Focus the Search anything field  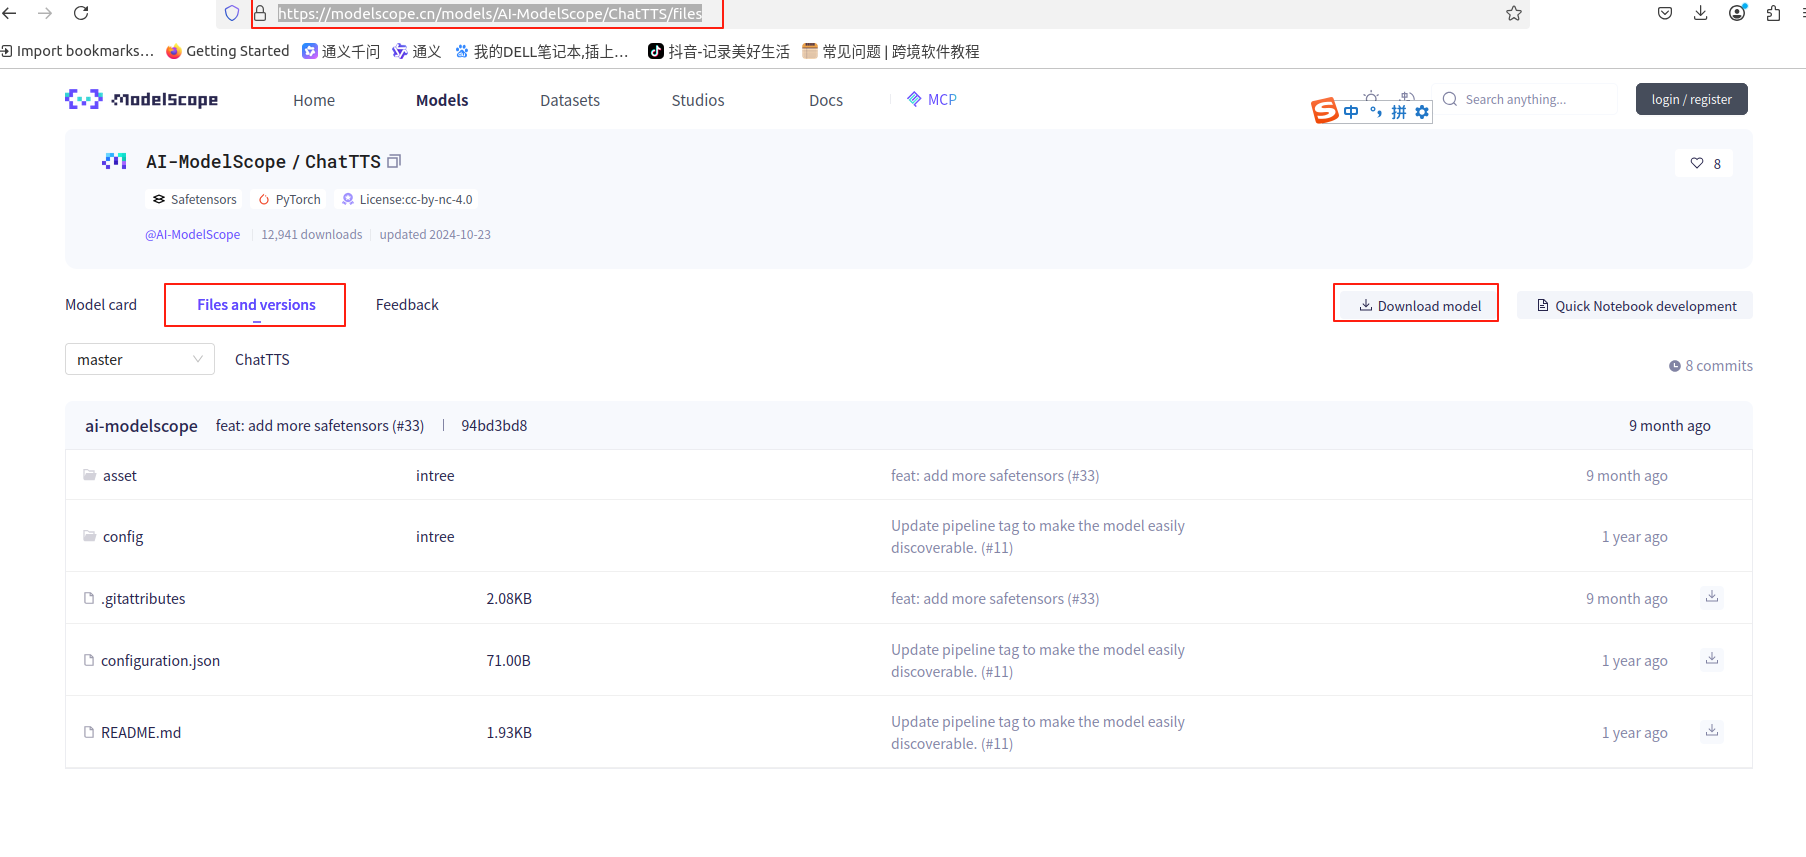coord(1528,99)
